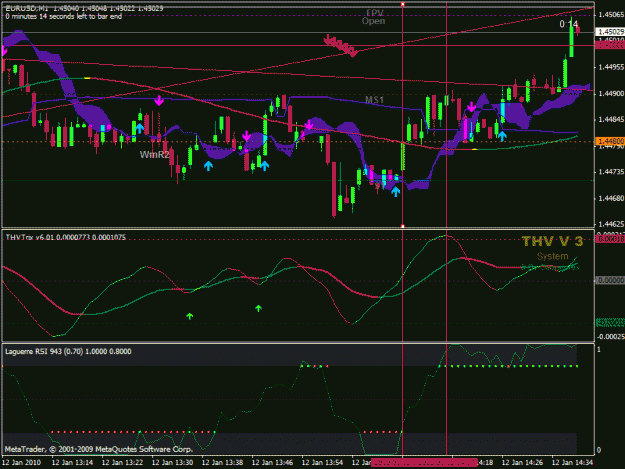Click the red highlighted range on the time axis
The image size is (625, 469).
[424, 463]
